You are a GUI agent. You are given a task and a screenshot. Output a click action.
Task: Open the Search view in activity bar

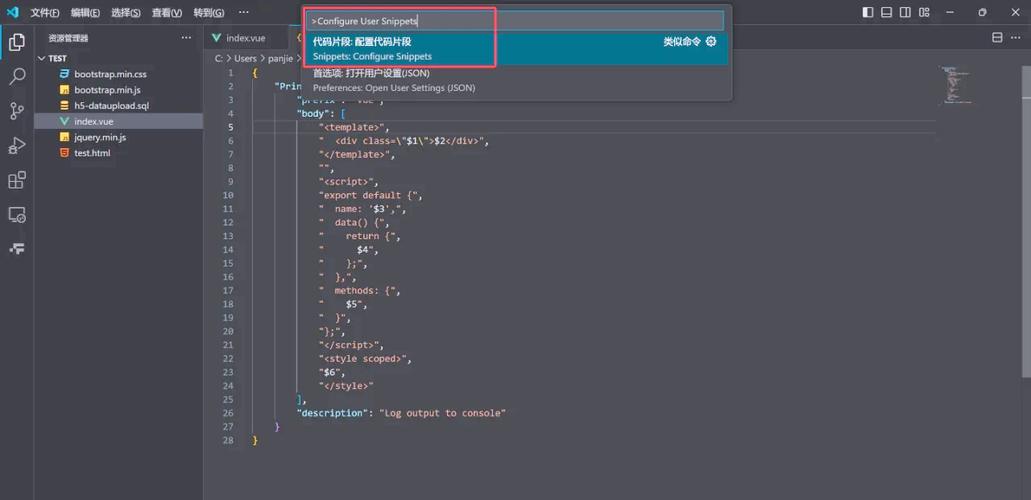pyautogui.click(x=17, y=77)
